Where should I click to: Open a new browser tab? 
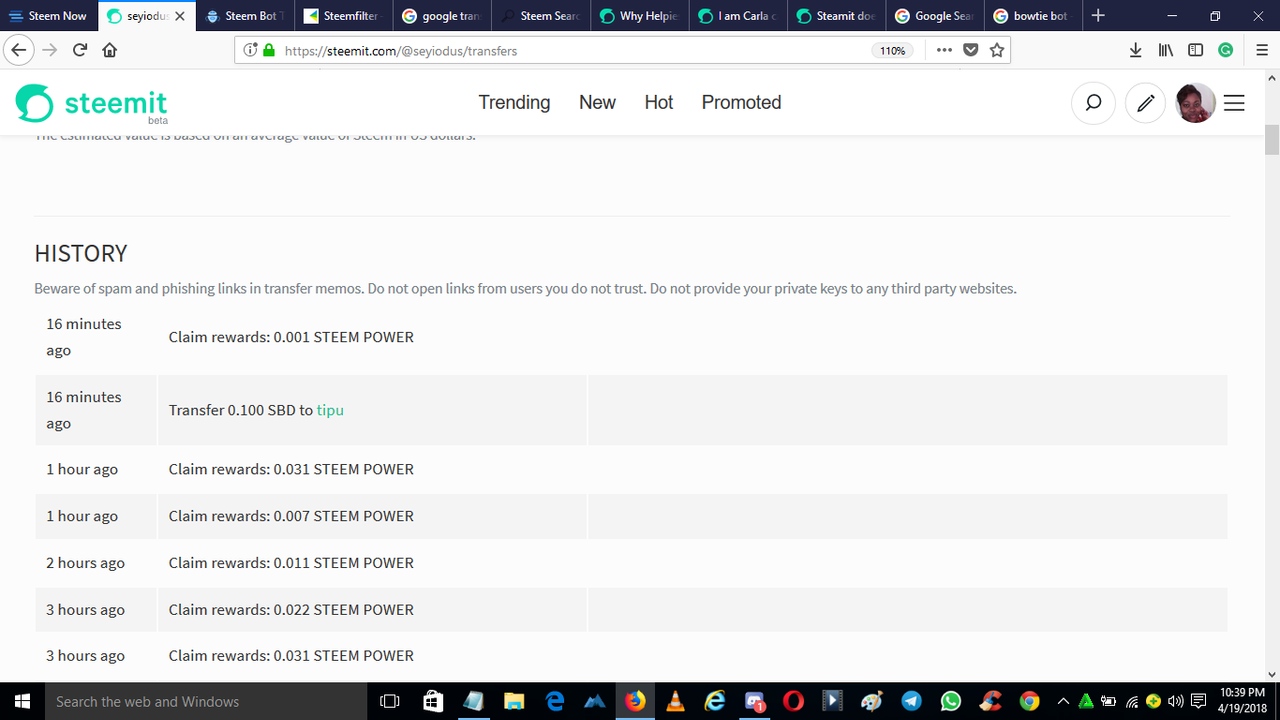tap(1098, 16)
